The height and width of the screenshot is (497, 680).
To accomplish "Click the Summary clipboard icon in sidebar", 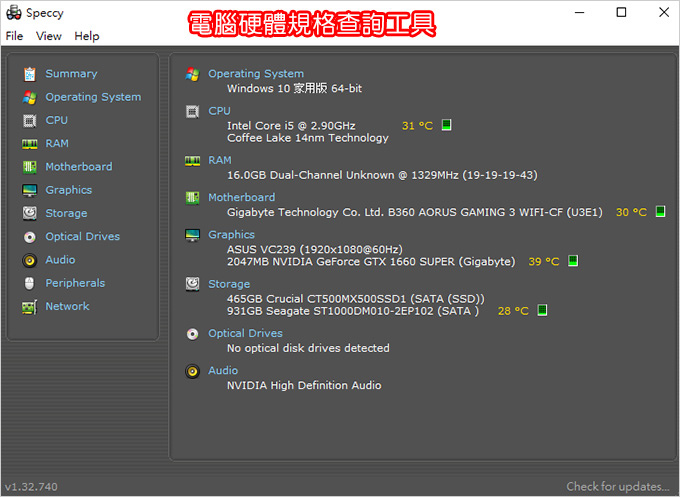I will 29,74.
